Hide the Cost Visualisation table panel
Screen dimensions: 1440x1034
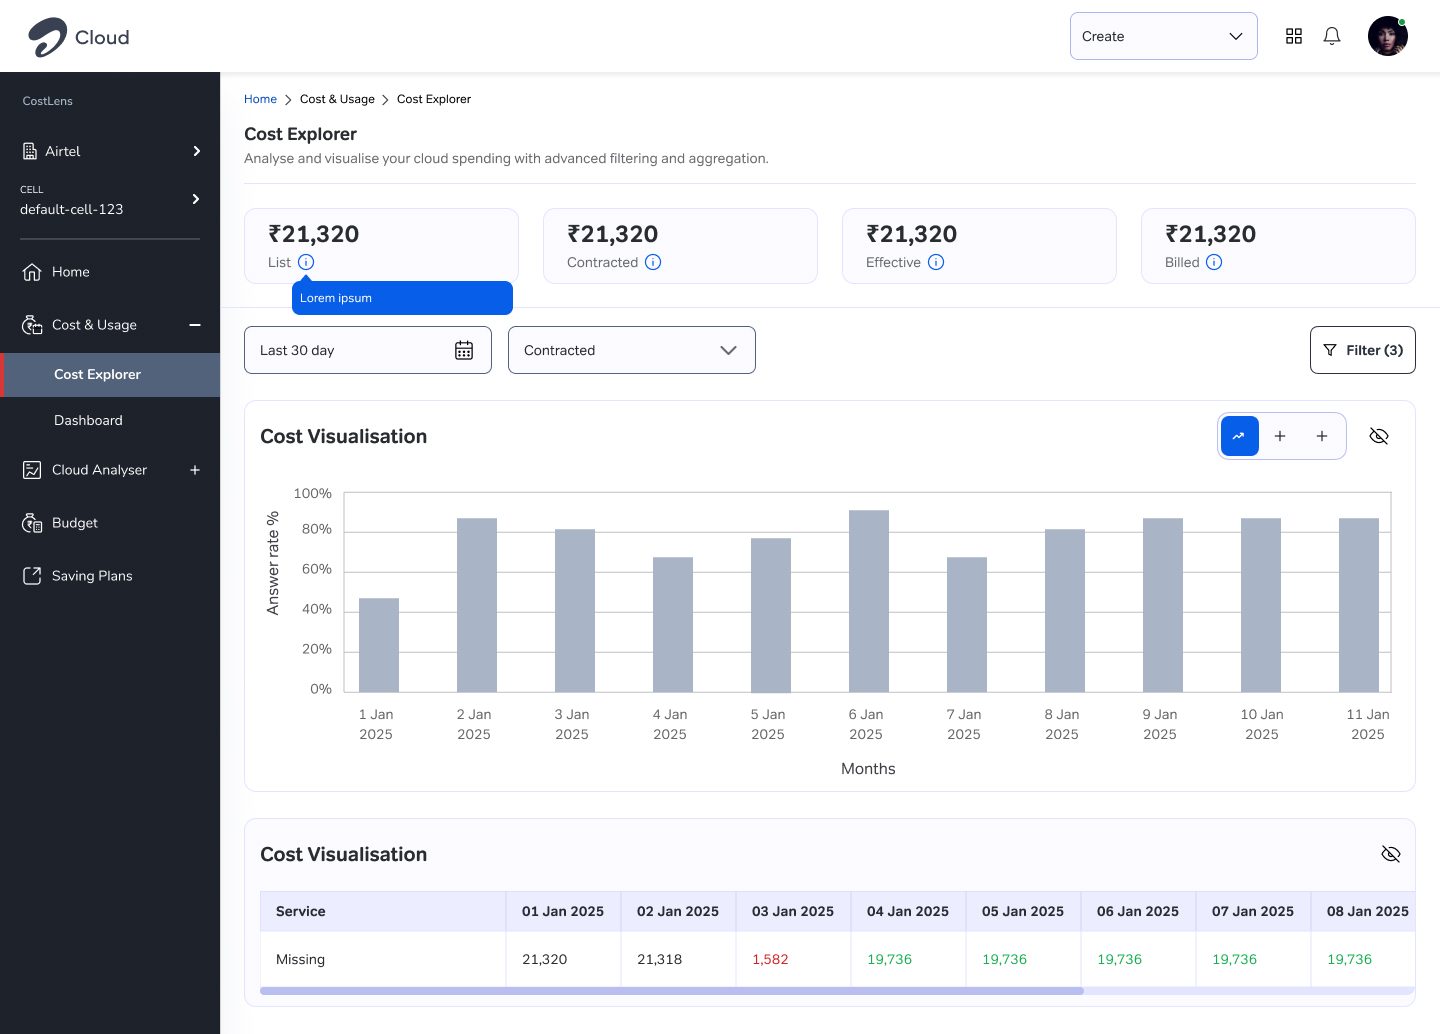1391,854
